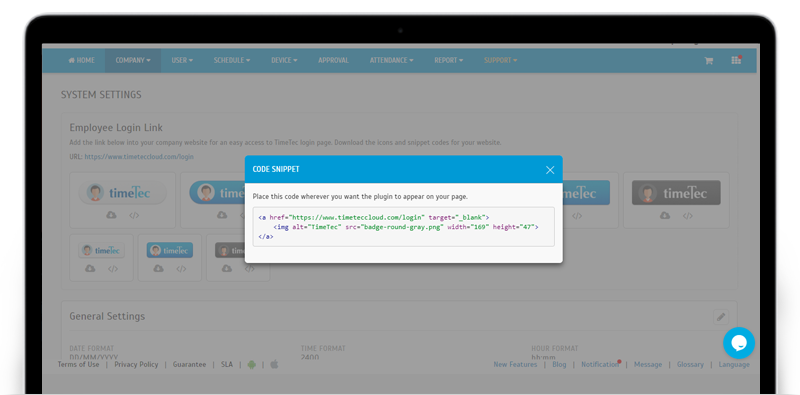
Task: Expand the SCHEDULE dropdown menu
Action: tap(232, 60)
